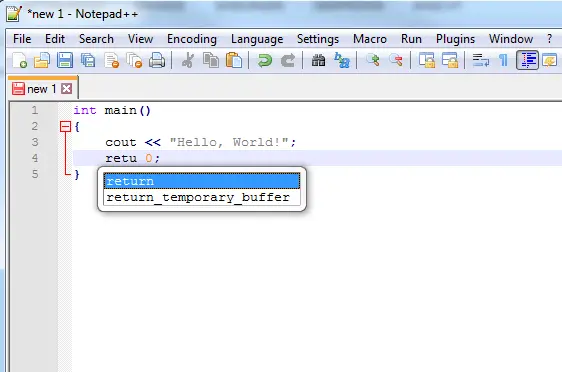The height and width of the screenshot is (372, 562).
Task: Click the Cut scissors icon
Action: click(x=187, y=60)
